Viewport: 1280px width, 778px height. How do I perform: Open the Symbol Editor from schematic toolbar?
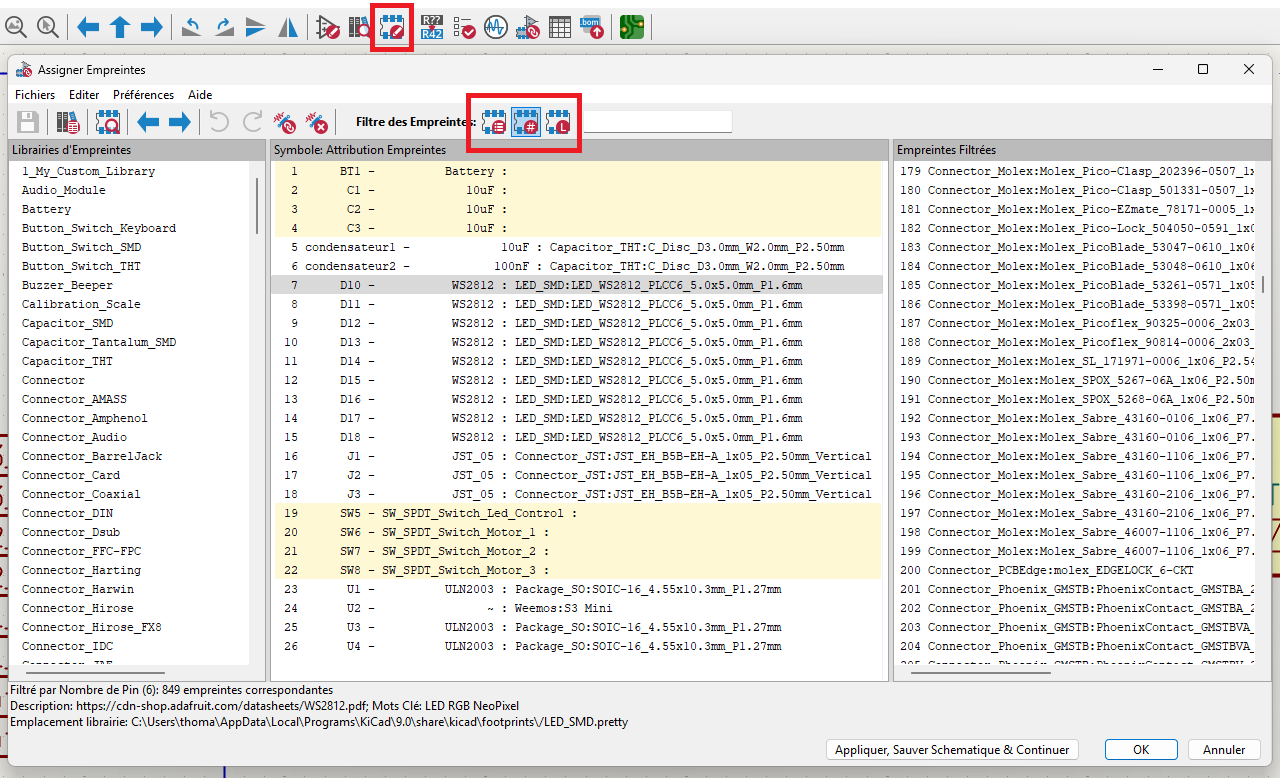point(328,28)
